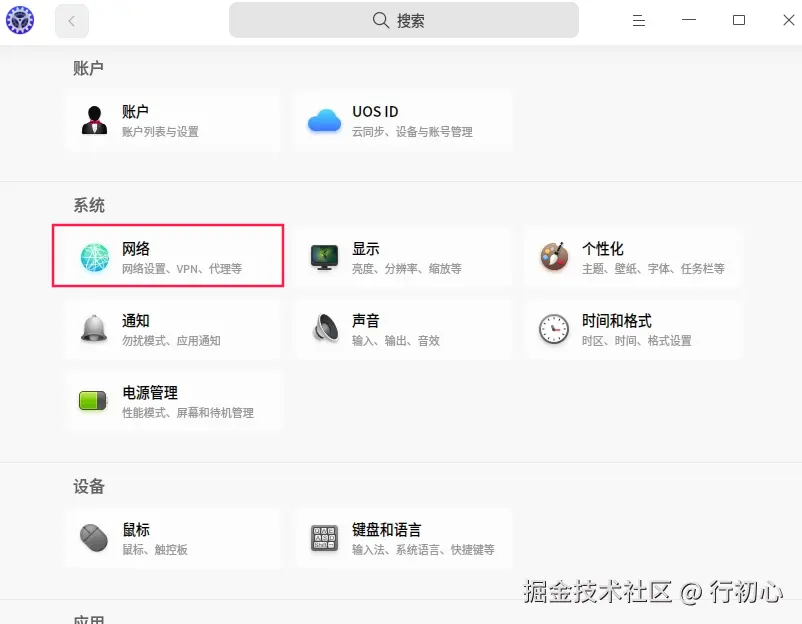
Task: Click 账户列表与设置 description
Action: (160, 132)
